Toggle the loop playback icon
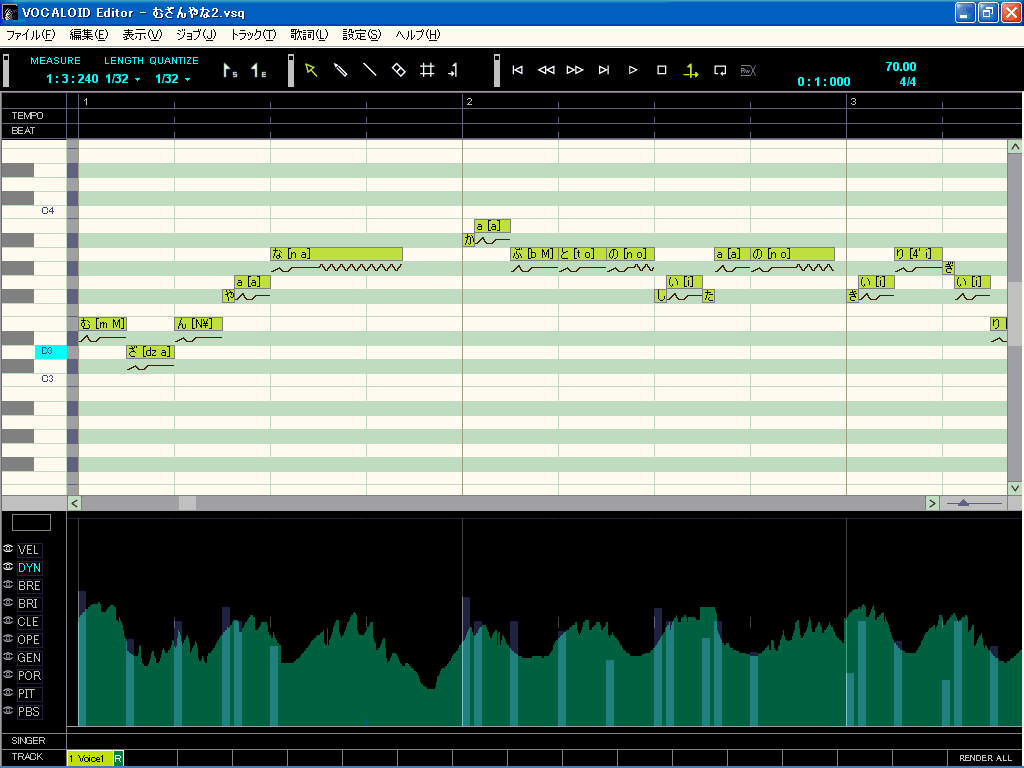Image resolution: width=1024 pixels, height=768 pixels. pos(719,70)
